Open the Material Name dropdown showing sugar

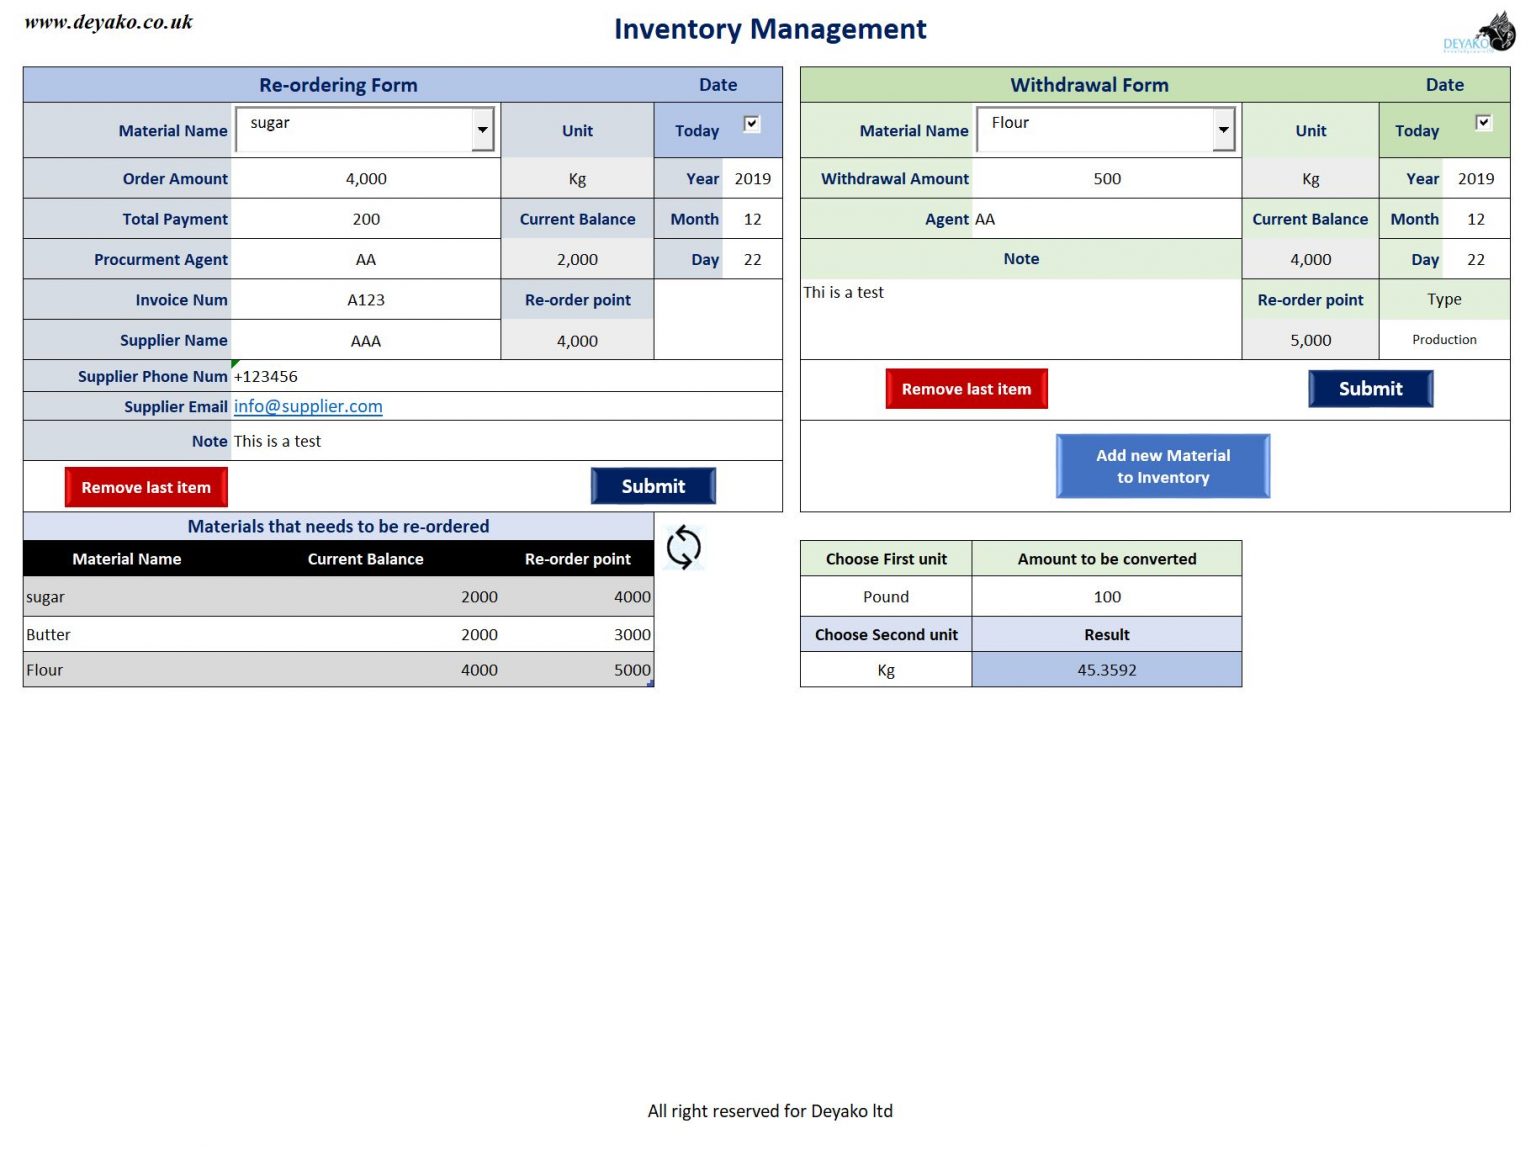483,129
